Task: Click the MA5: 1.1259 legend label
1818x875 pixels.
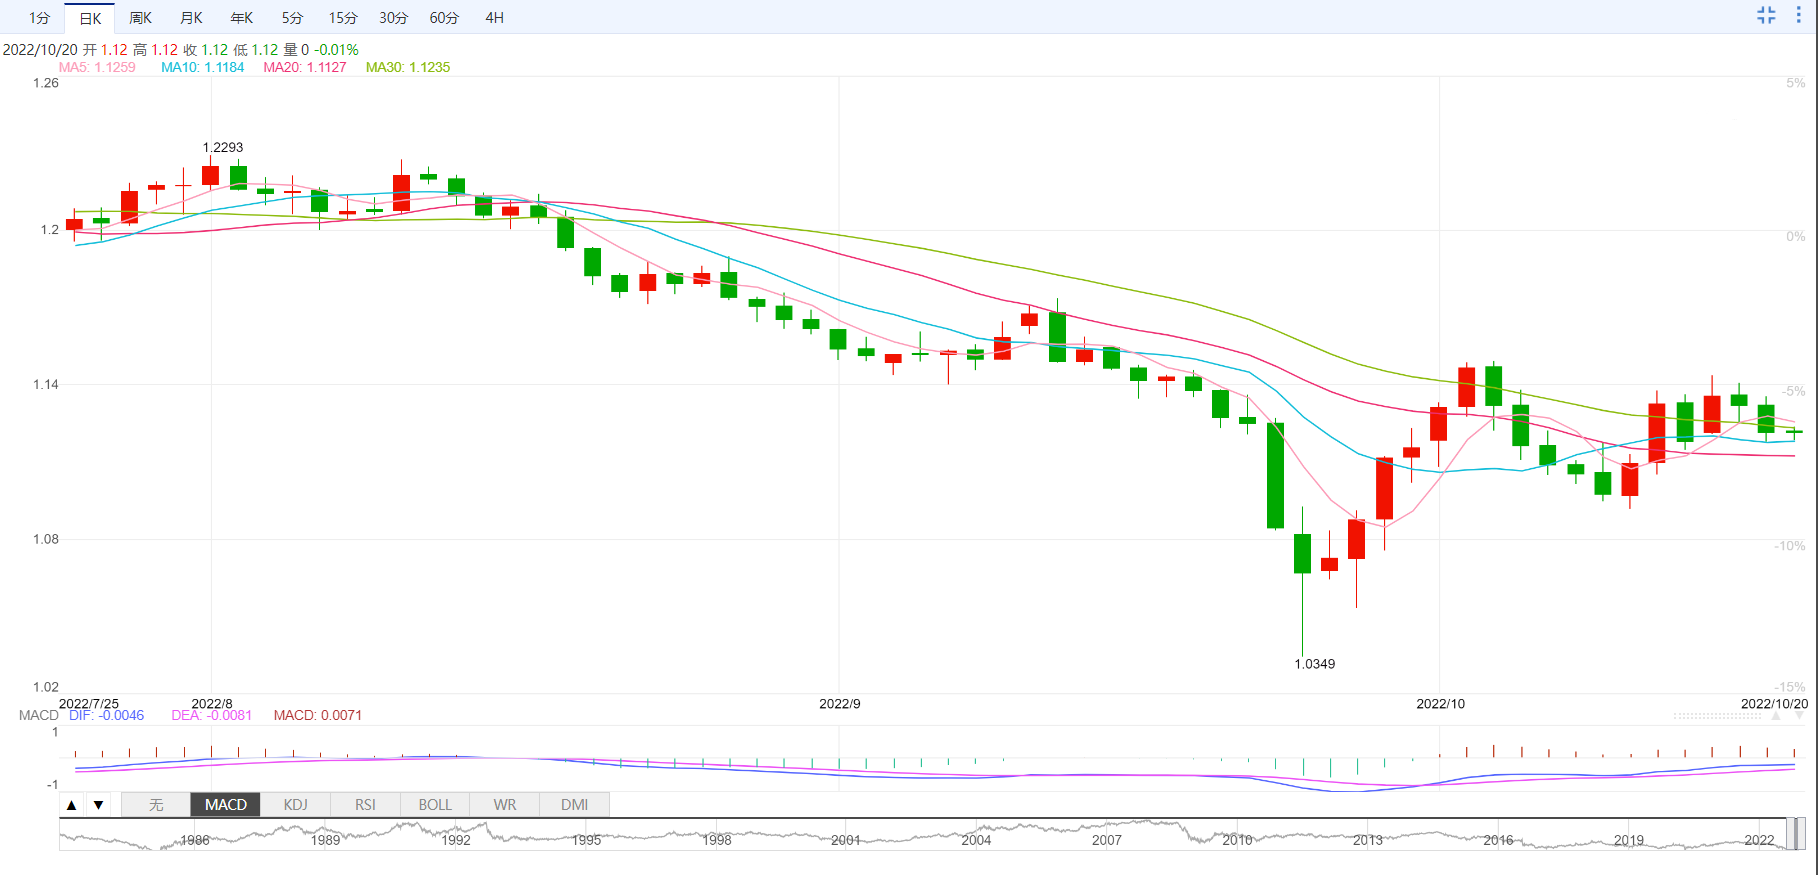Action: [x=97, y=67]
